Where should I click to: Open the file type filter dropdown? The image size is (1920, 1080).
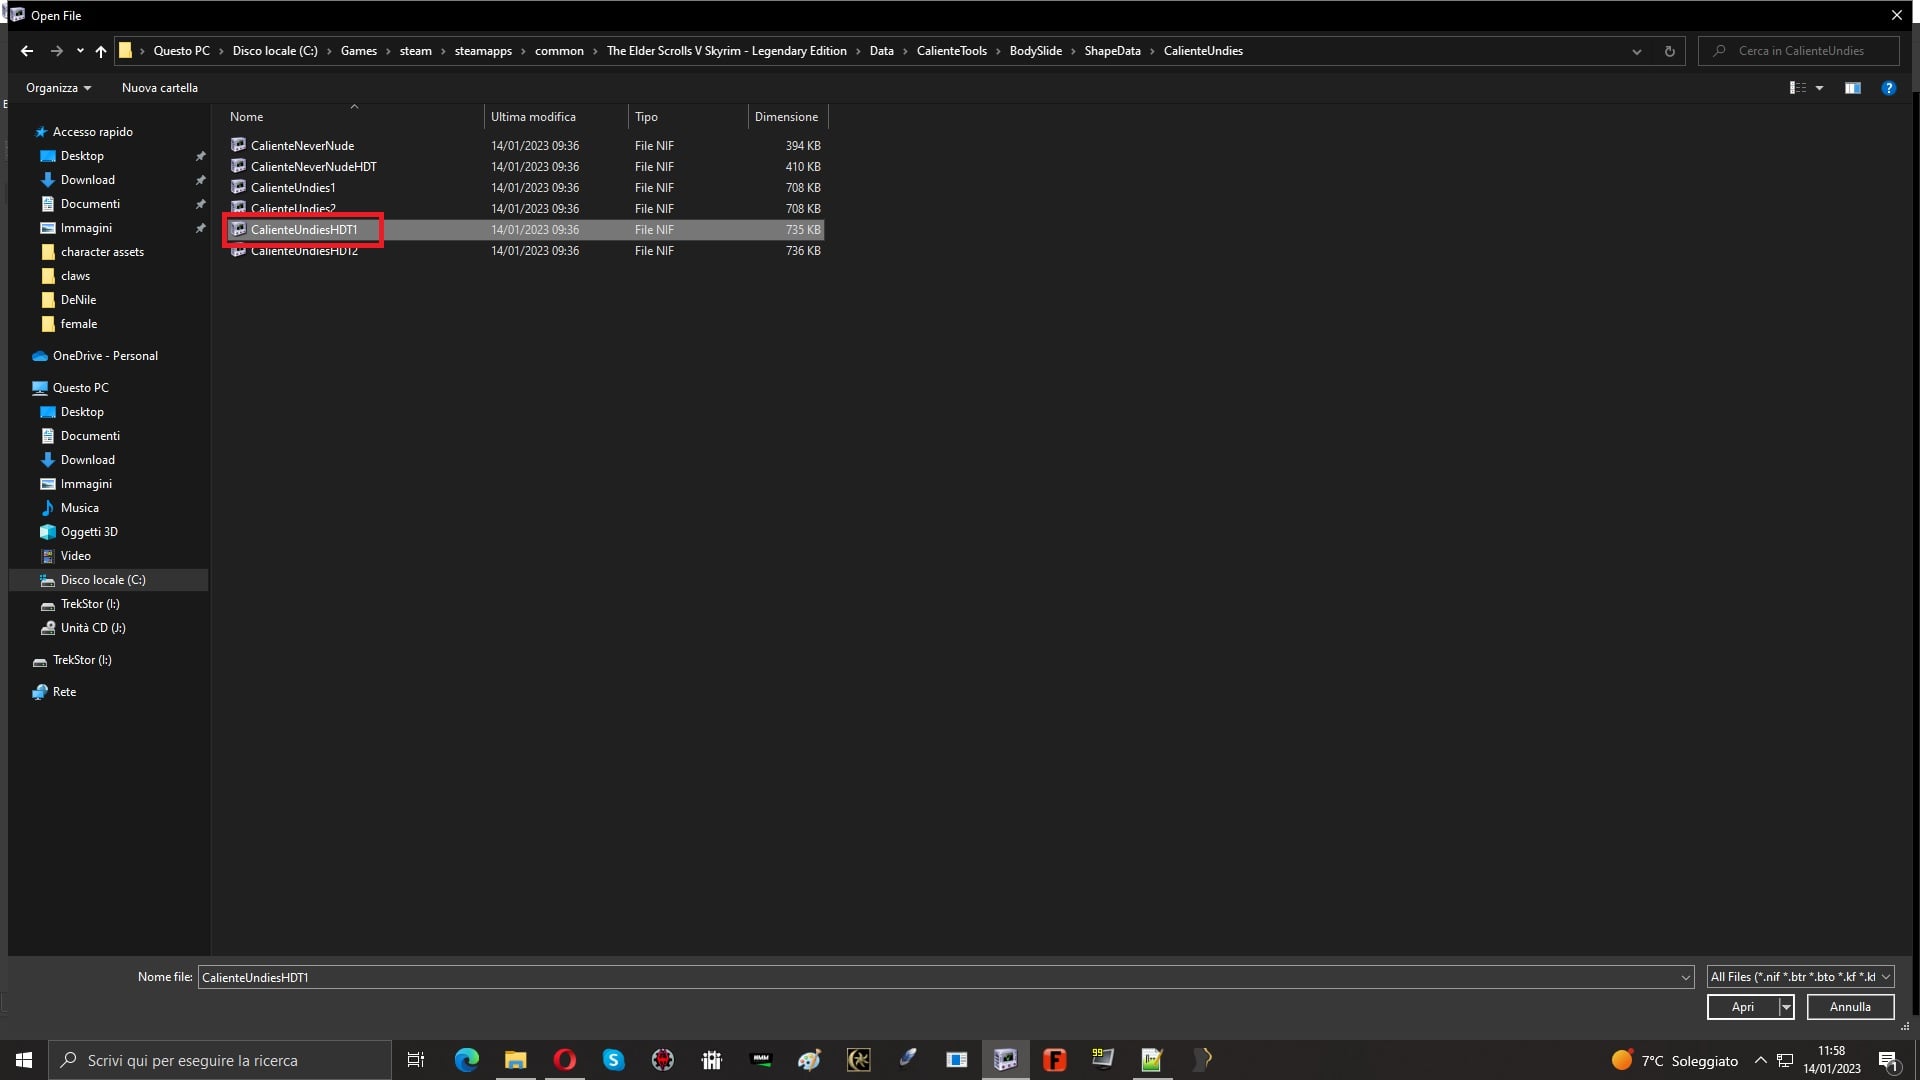point(1800,977)
